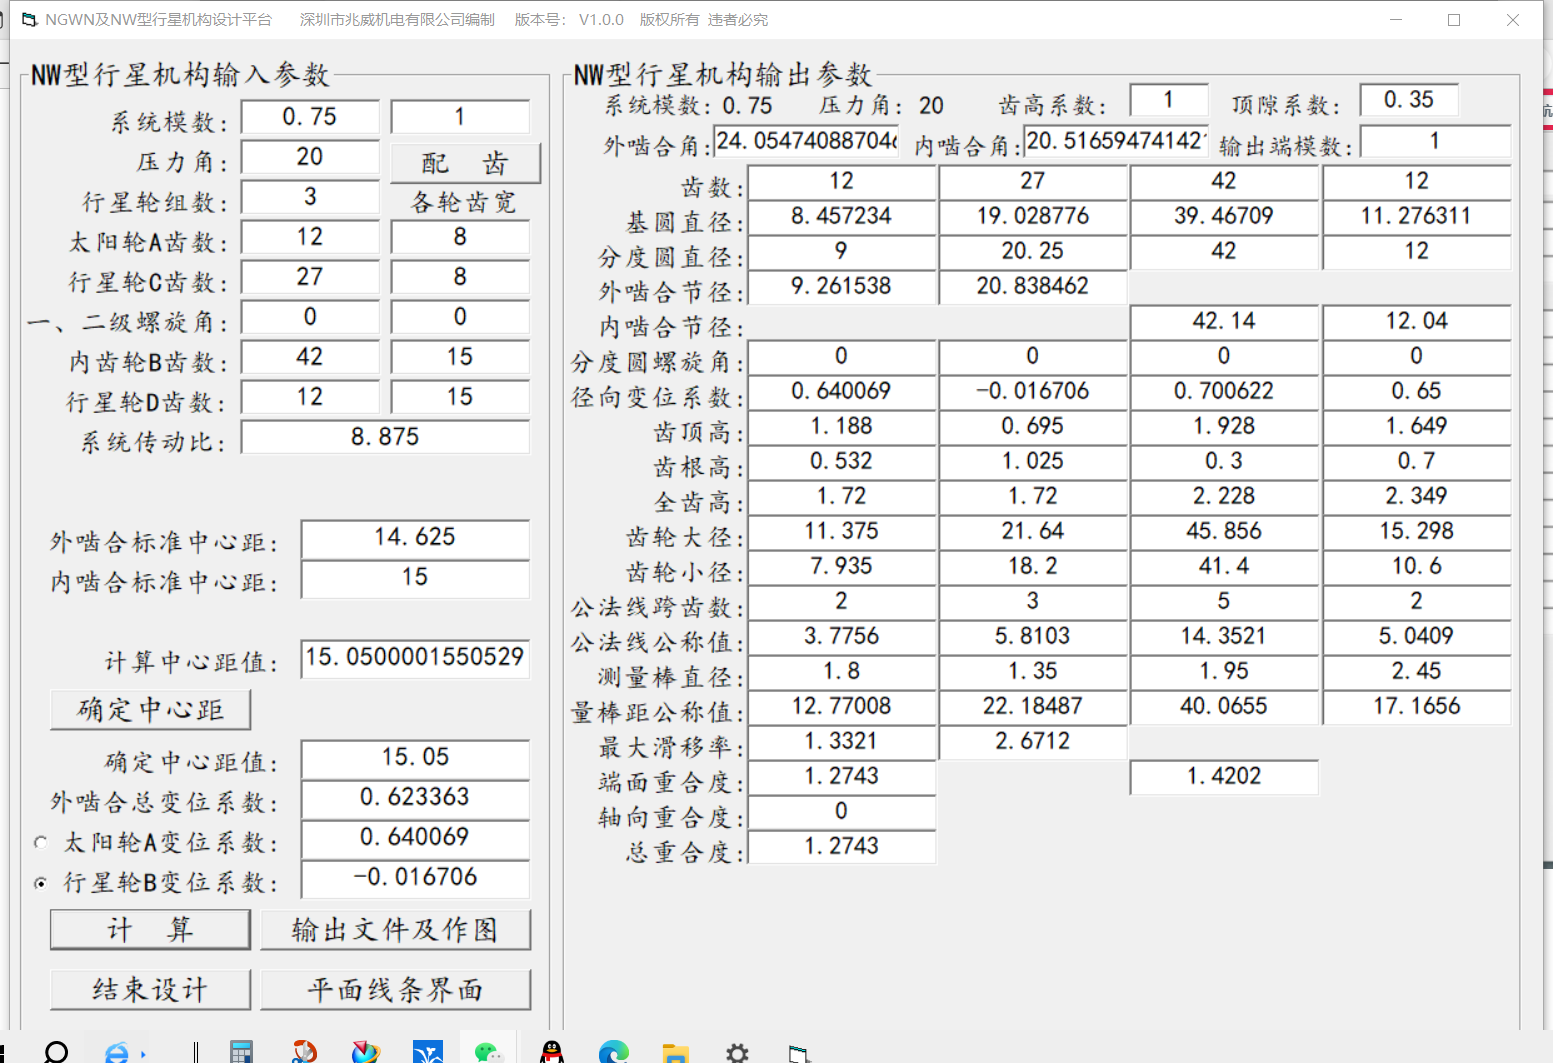Image resolution: width=1553 pixels, height=1063 pixels.
Task: Click the 外啮合总变位系数 field 0.623363
Action: coord(415,799)
